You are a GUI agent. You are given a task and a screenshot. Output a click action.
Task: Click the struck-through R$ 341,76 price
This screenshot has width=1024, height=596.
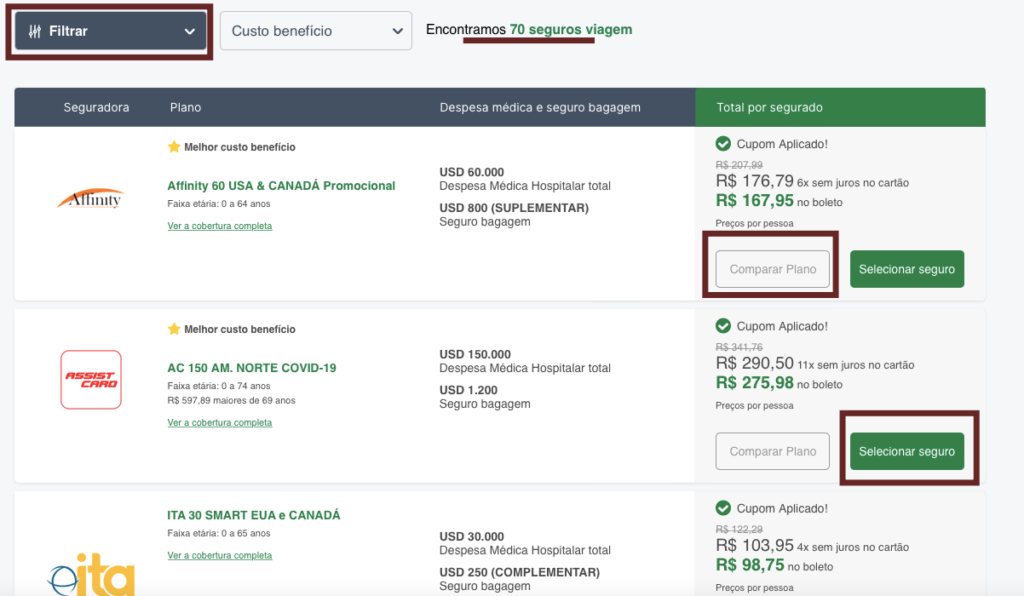(739, 347)
